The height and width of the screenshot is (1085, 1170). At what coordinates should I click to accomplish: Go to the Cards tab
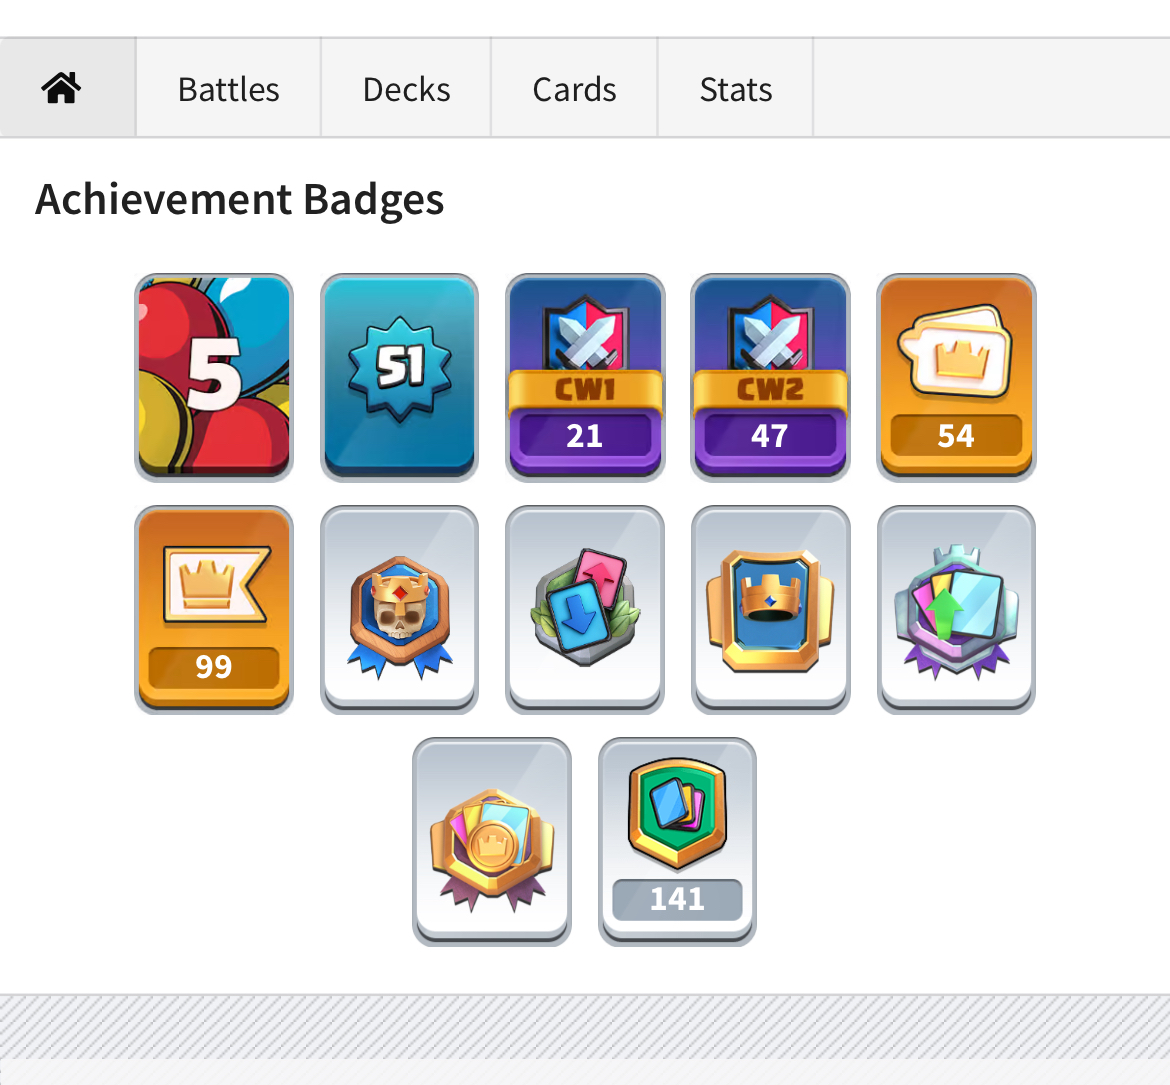tap(574, 88)
